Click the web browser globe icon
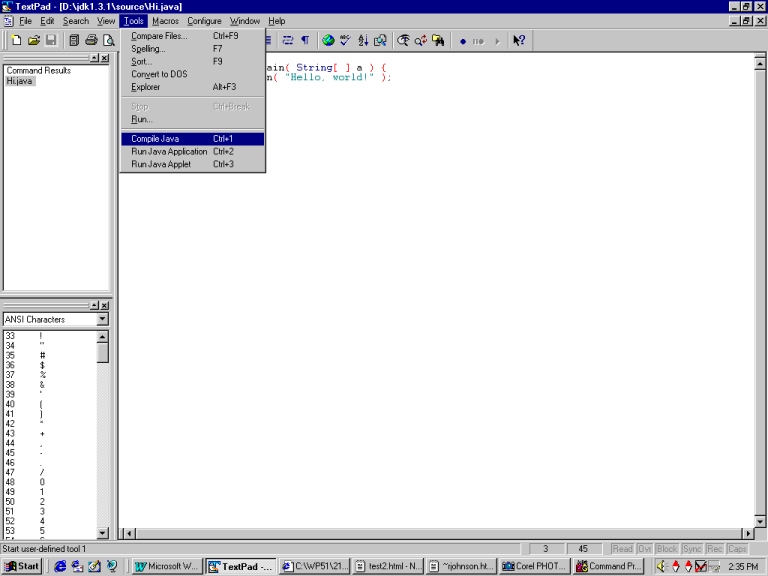The width and height of the screenshot is (768, 576). (x=328, y=41)
